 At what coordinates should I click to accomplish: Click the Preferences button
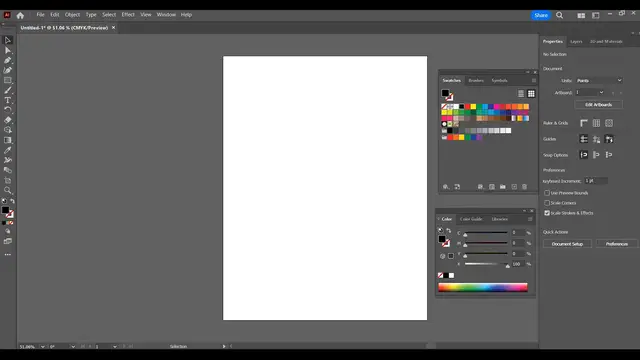(x=616, y=244)
